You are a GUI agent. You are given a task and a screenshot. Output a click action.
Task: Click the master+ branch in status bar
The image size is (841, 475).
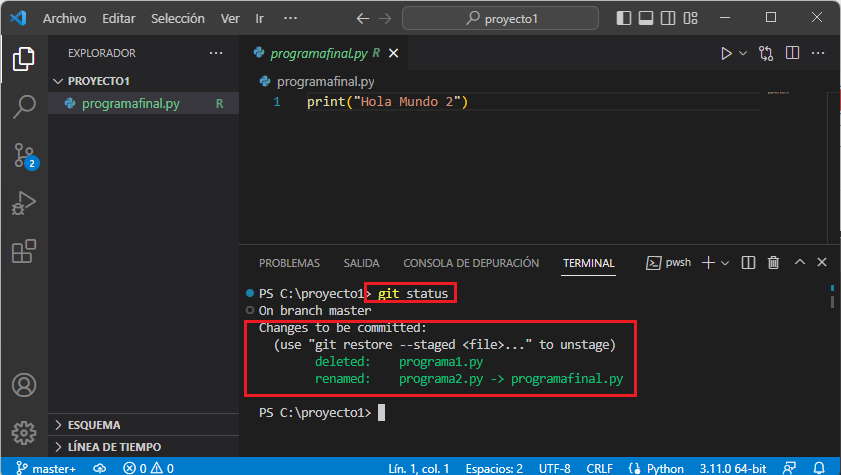(46, 468)
